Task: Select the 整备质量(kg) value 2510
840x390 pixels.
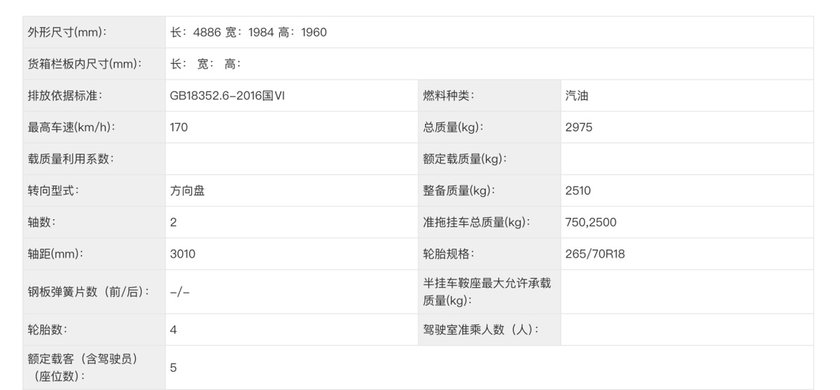Action: (578, 191)
